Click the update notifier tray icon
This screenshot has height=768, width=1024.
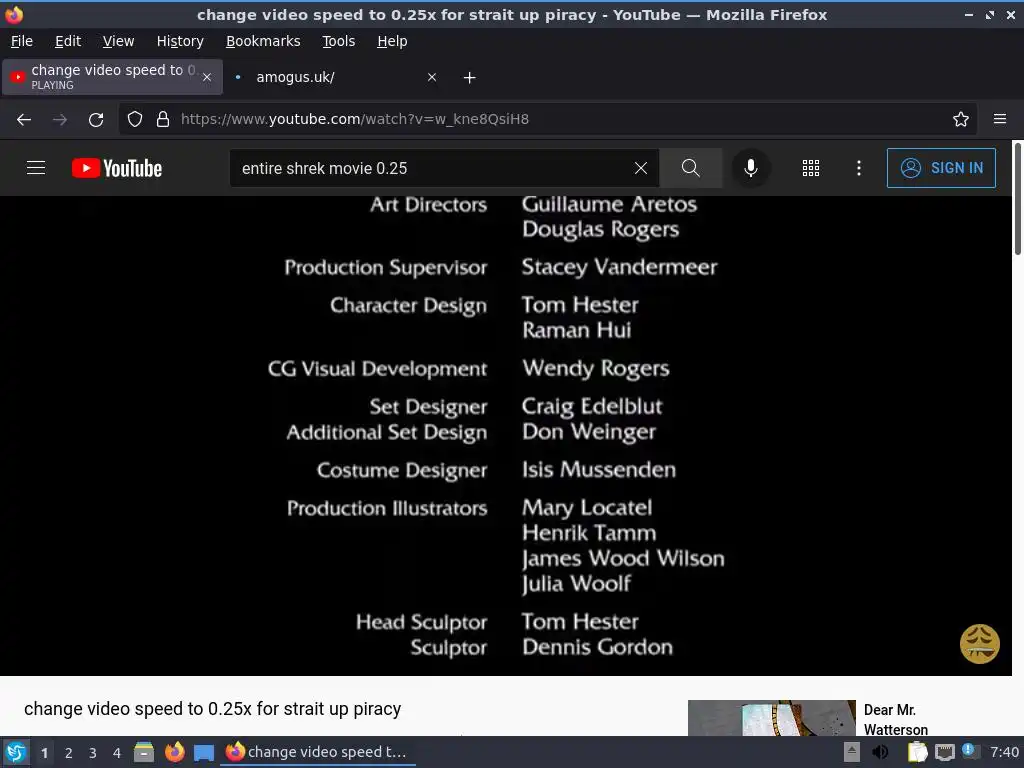pos(970,751)
